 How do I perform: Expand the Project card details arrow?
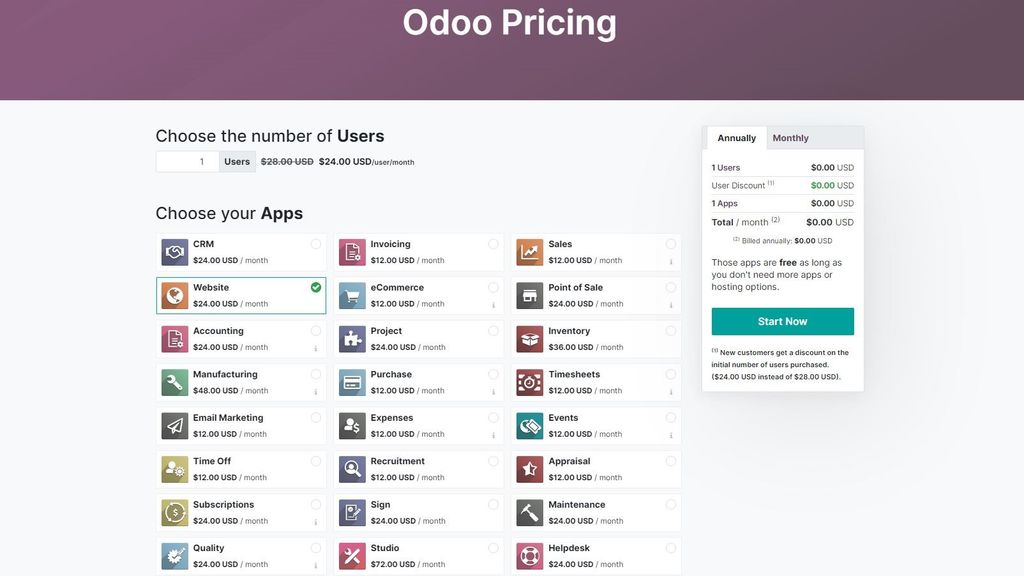pos(492,347)
